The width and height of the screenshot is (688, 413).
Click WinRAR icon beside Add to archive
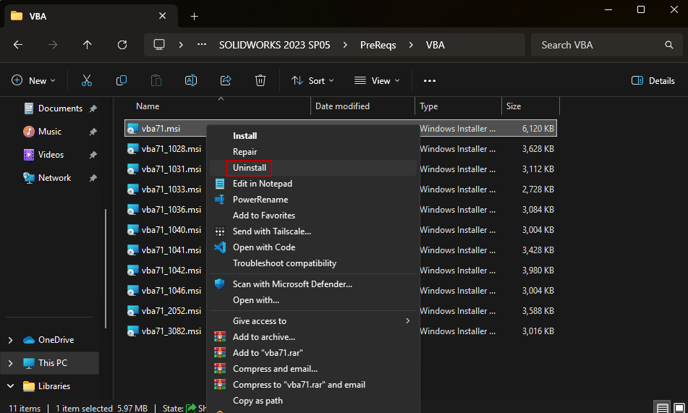tap(220, 337)
